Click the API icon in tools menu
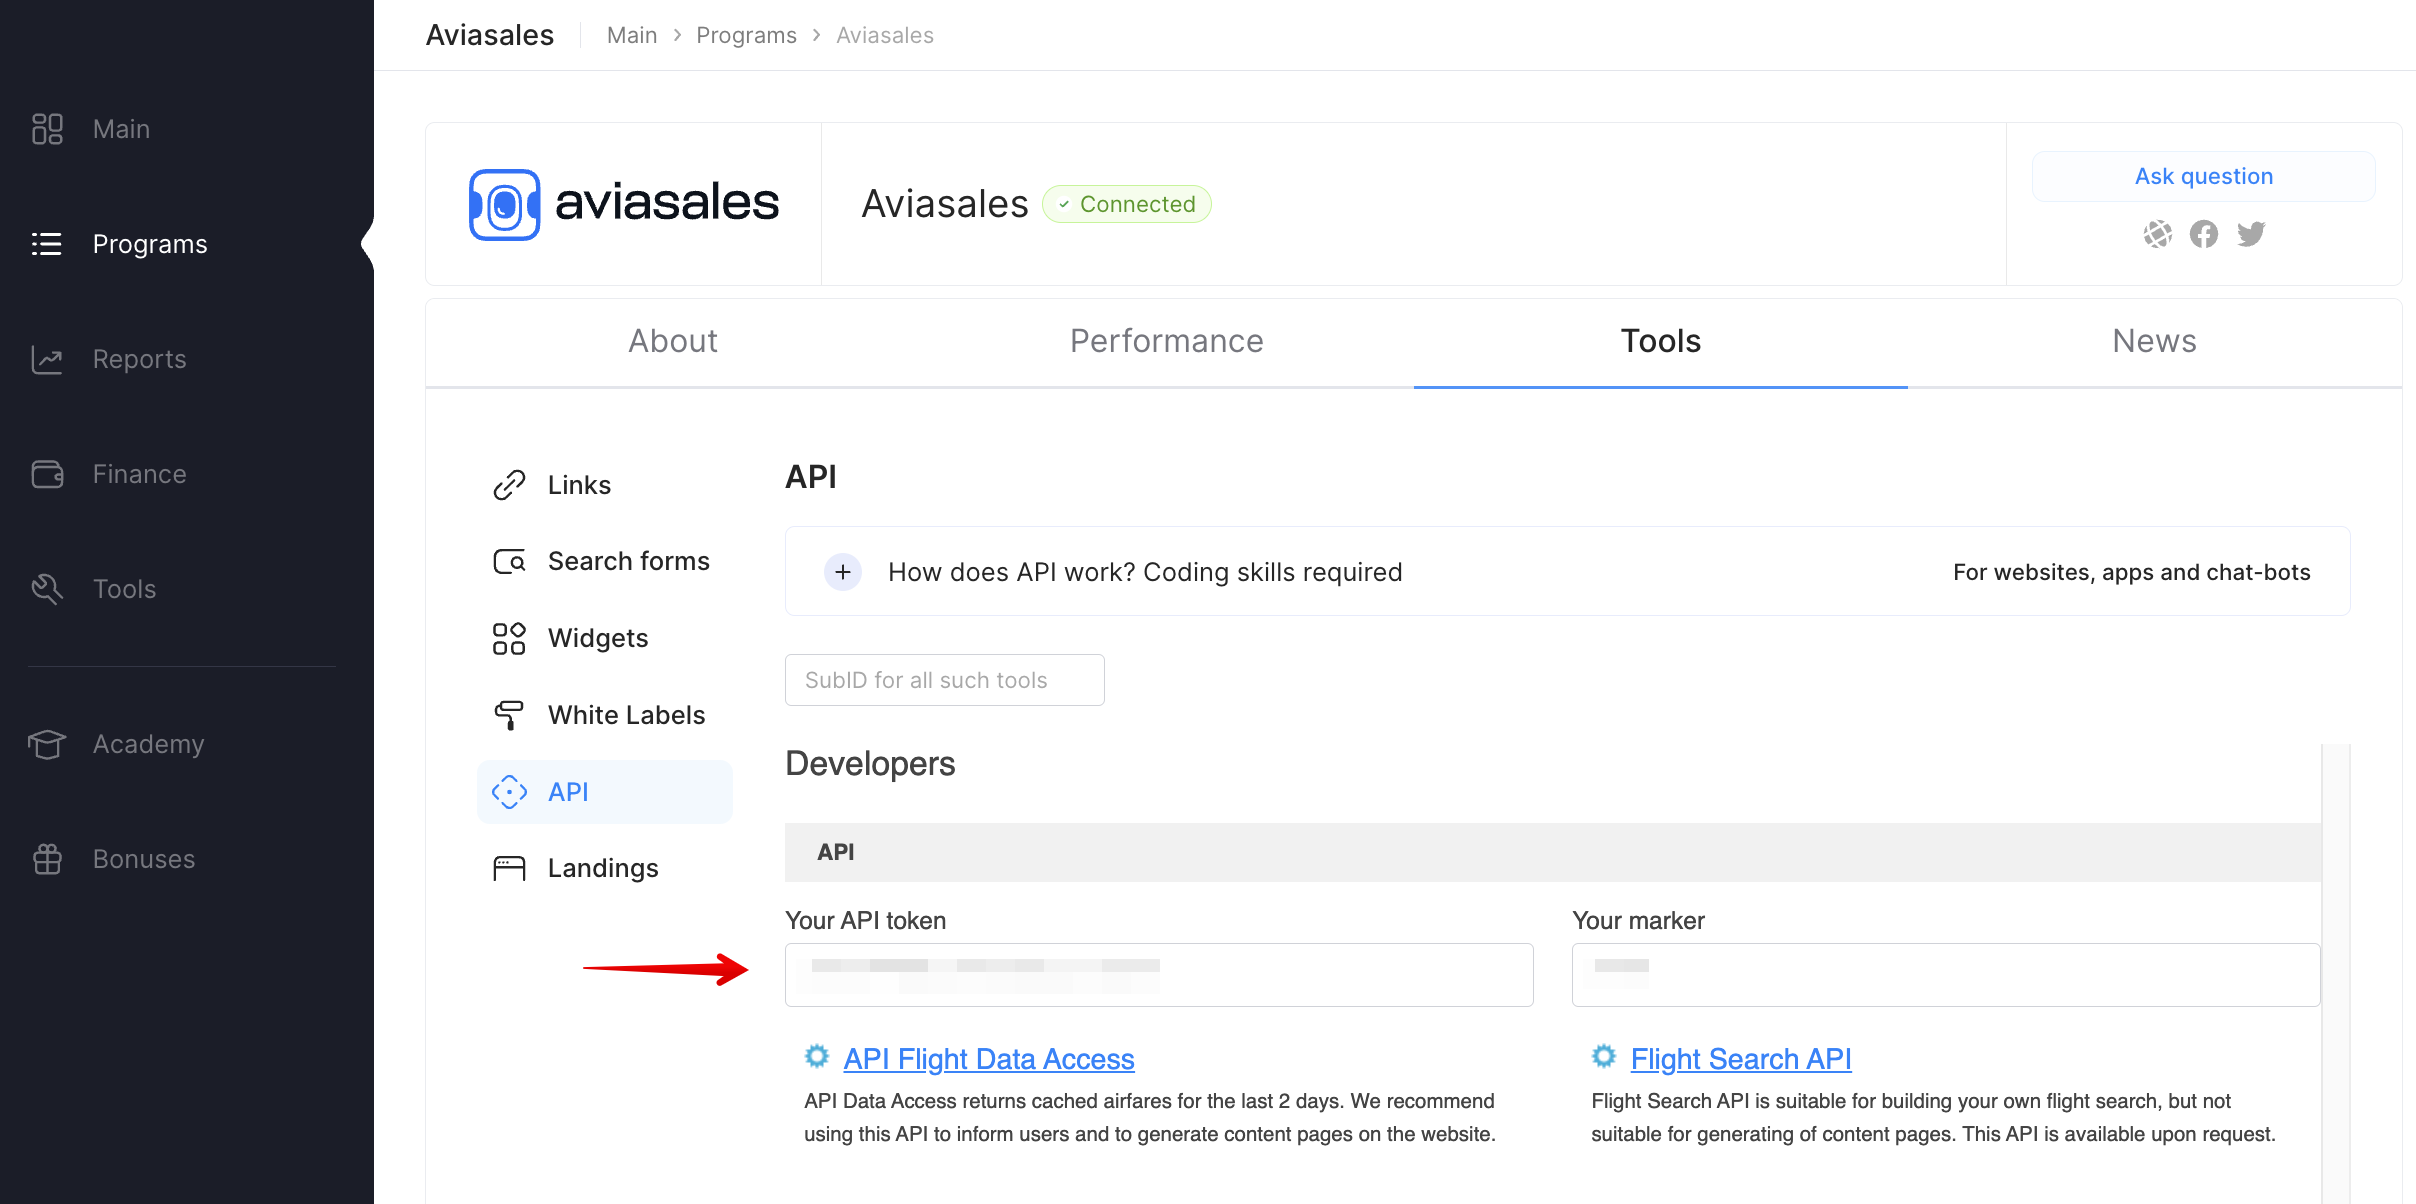2416x1204 pixels. coord(509,792)
